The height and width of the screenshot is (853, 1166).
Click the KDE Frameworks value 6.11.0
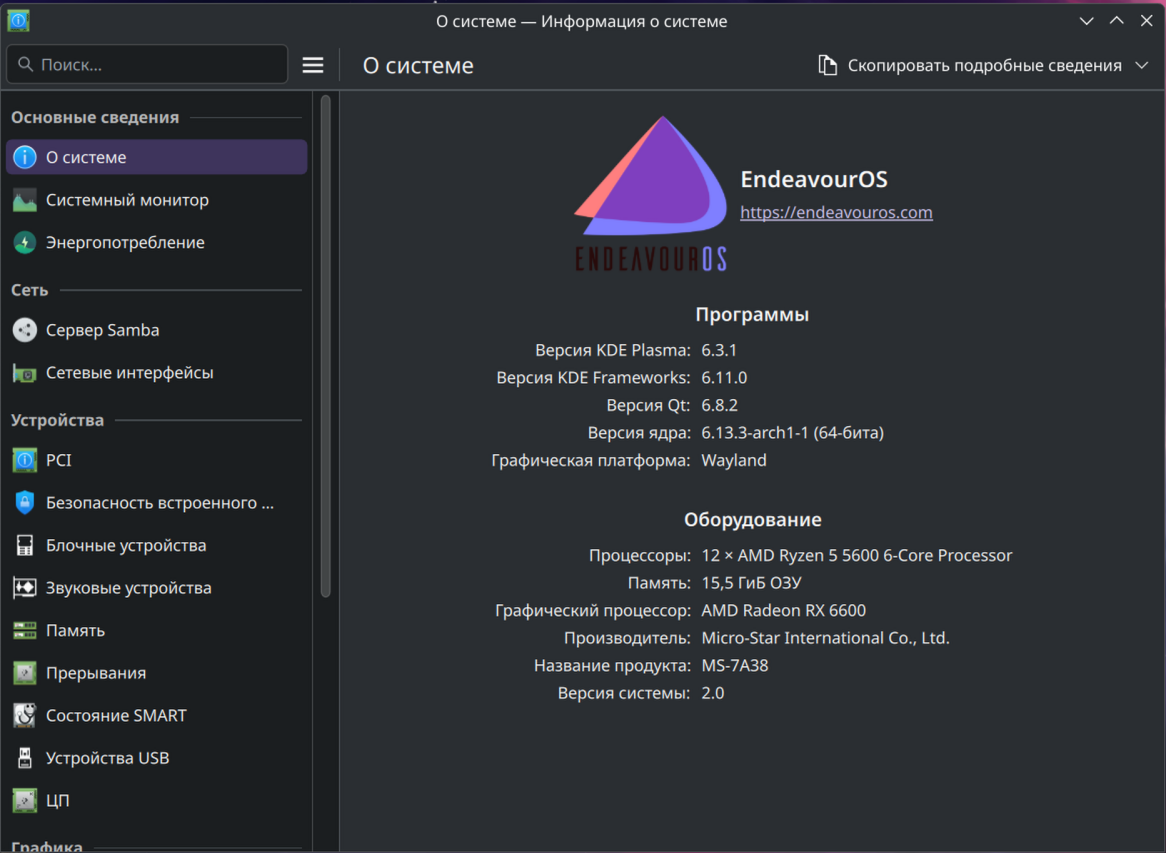[724, 378]
